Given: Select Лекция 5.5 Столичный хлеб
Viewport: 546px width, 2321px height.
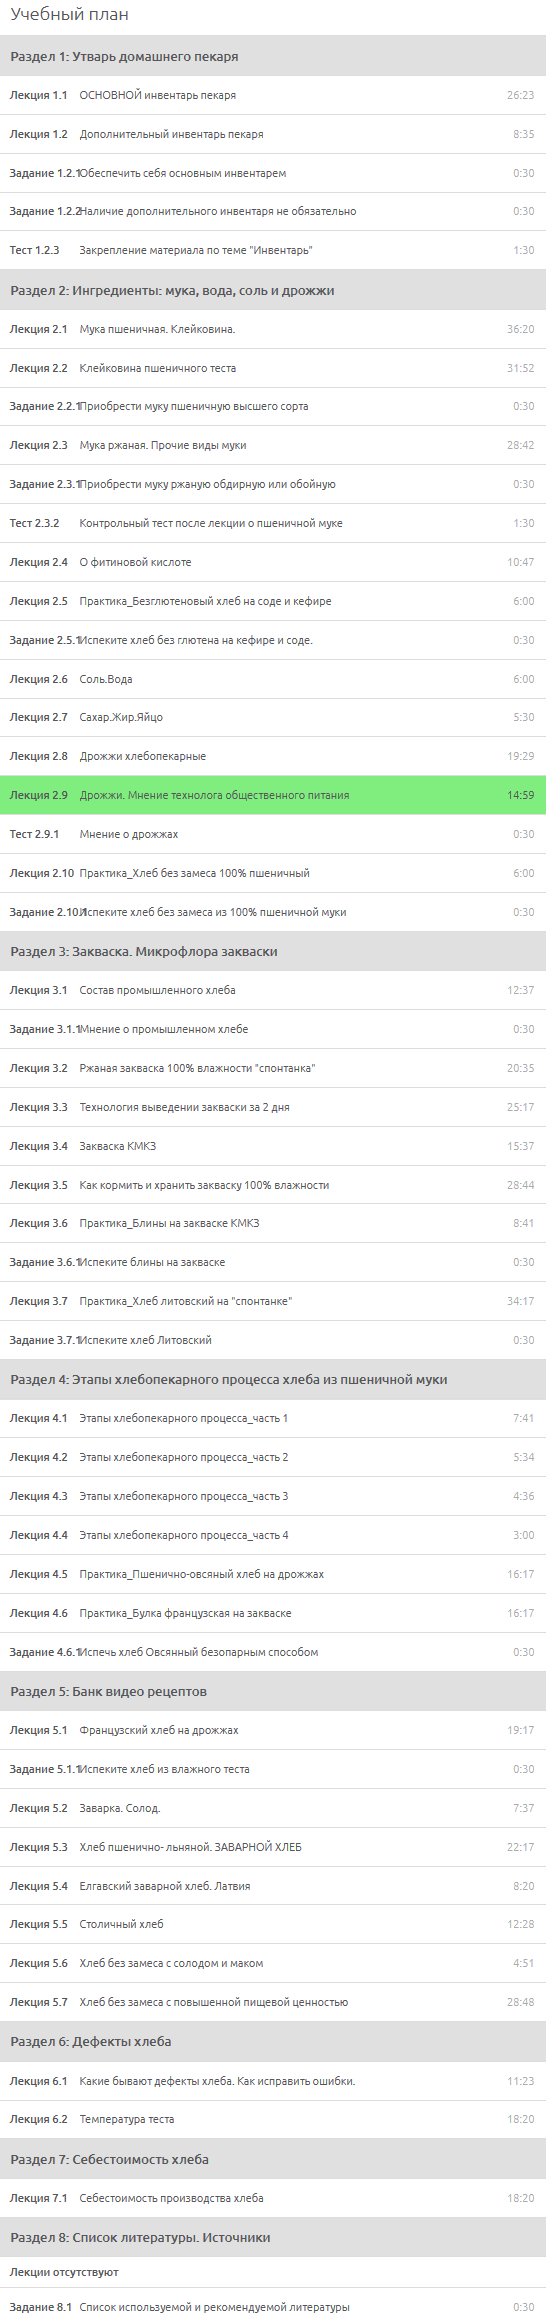Looking at the screenshot, I should click(x=273, y=1924).
